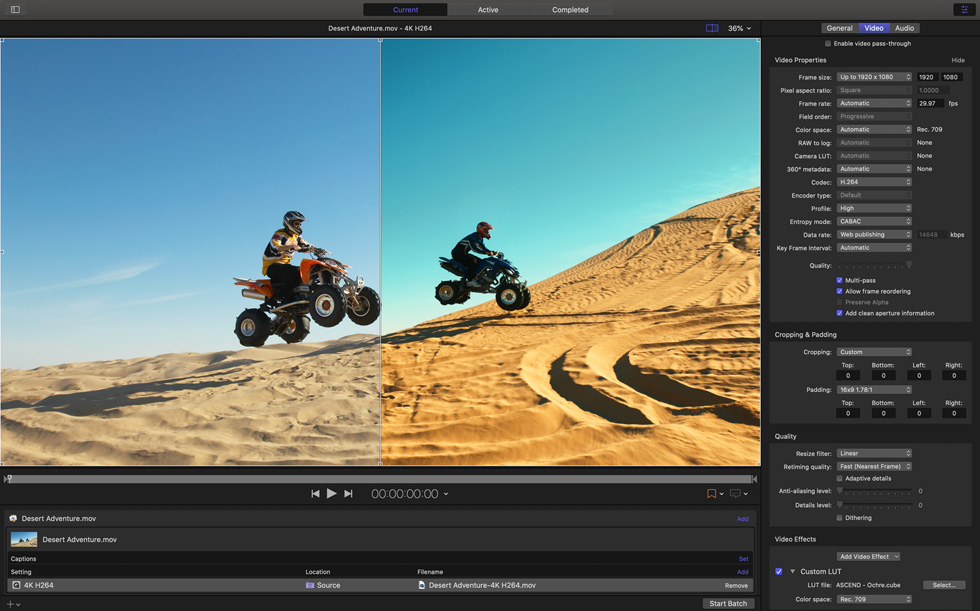Switch to the Audio inspector tab
The image size is (980, 611).
[904, 28]
